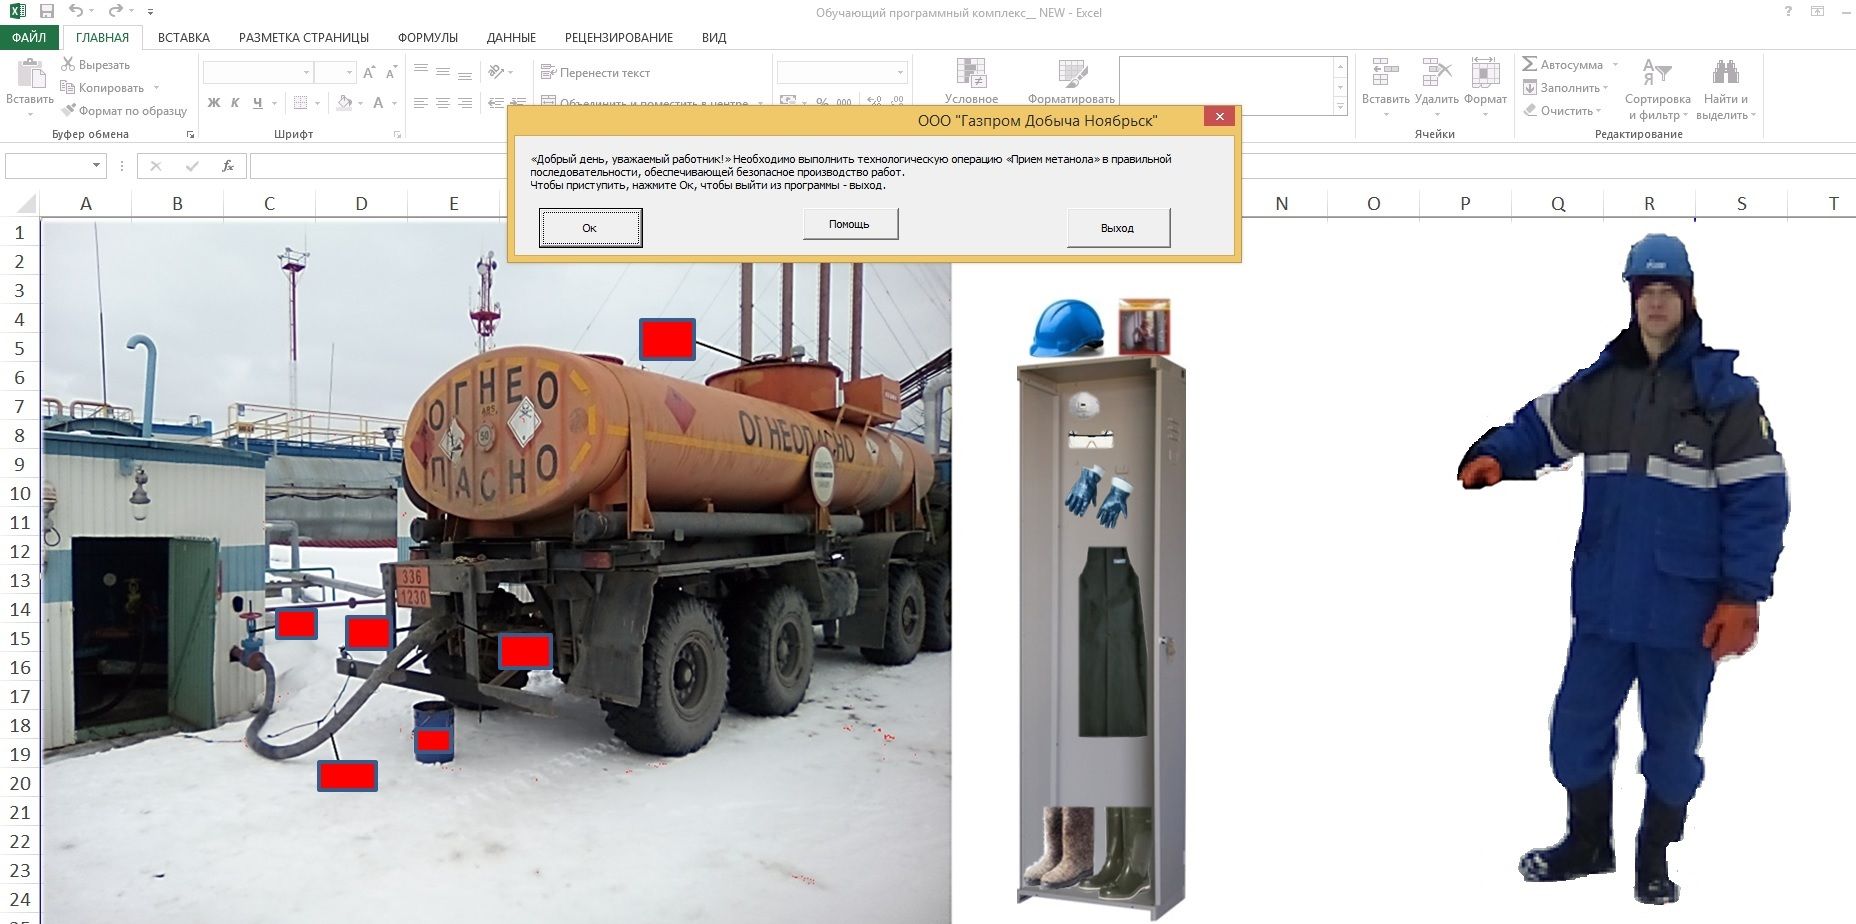Open Clipboard (Буфер обмена) dialog launcher
Screen dimensions: 1856x924
[x=190, y=134]
